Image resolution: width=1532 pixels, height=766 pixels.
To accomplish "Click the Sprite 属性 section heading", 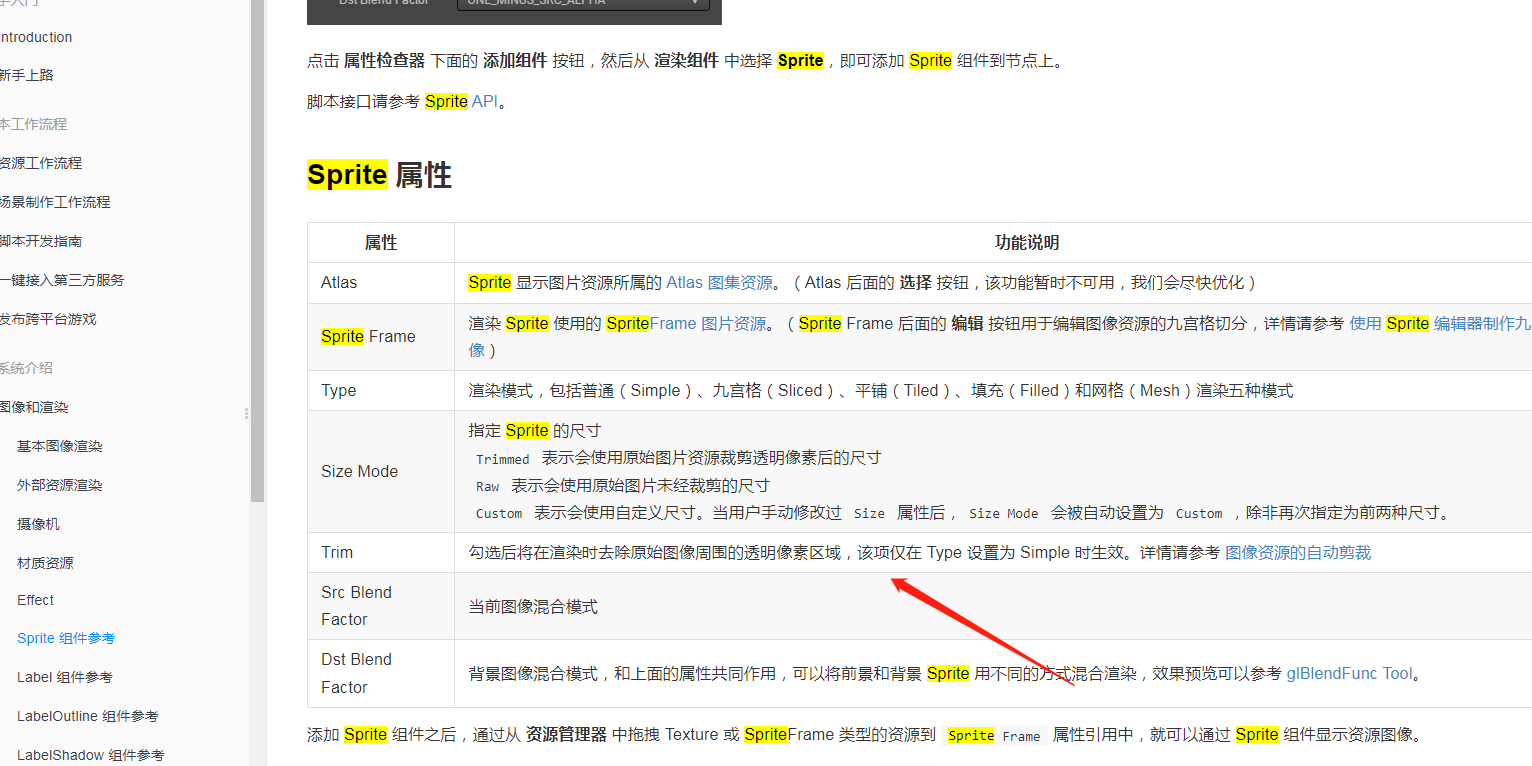I will click(380, 175).
